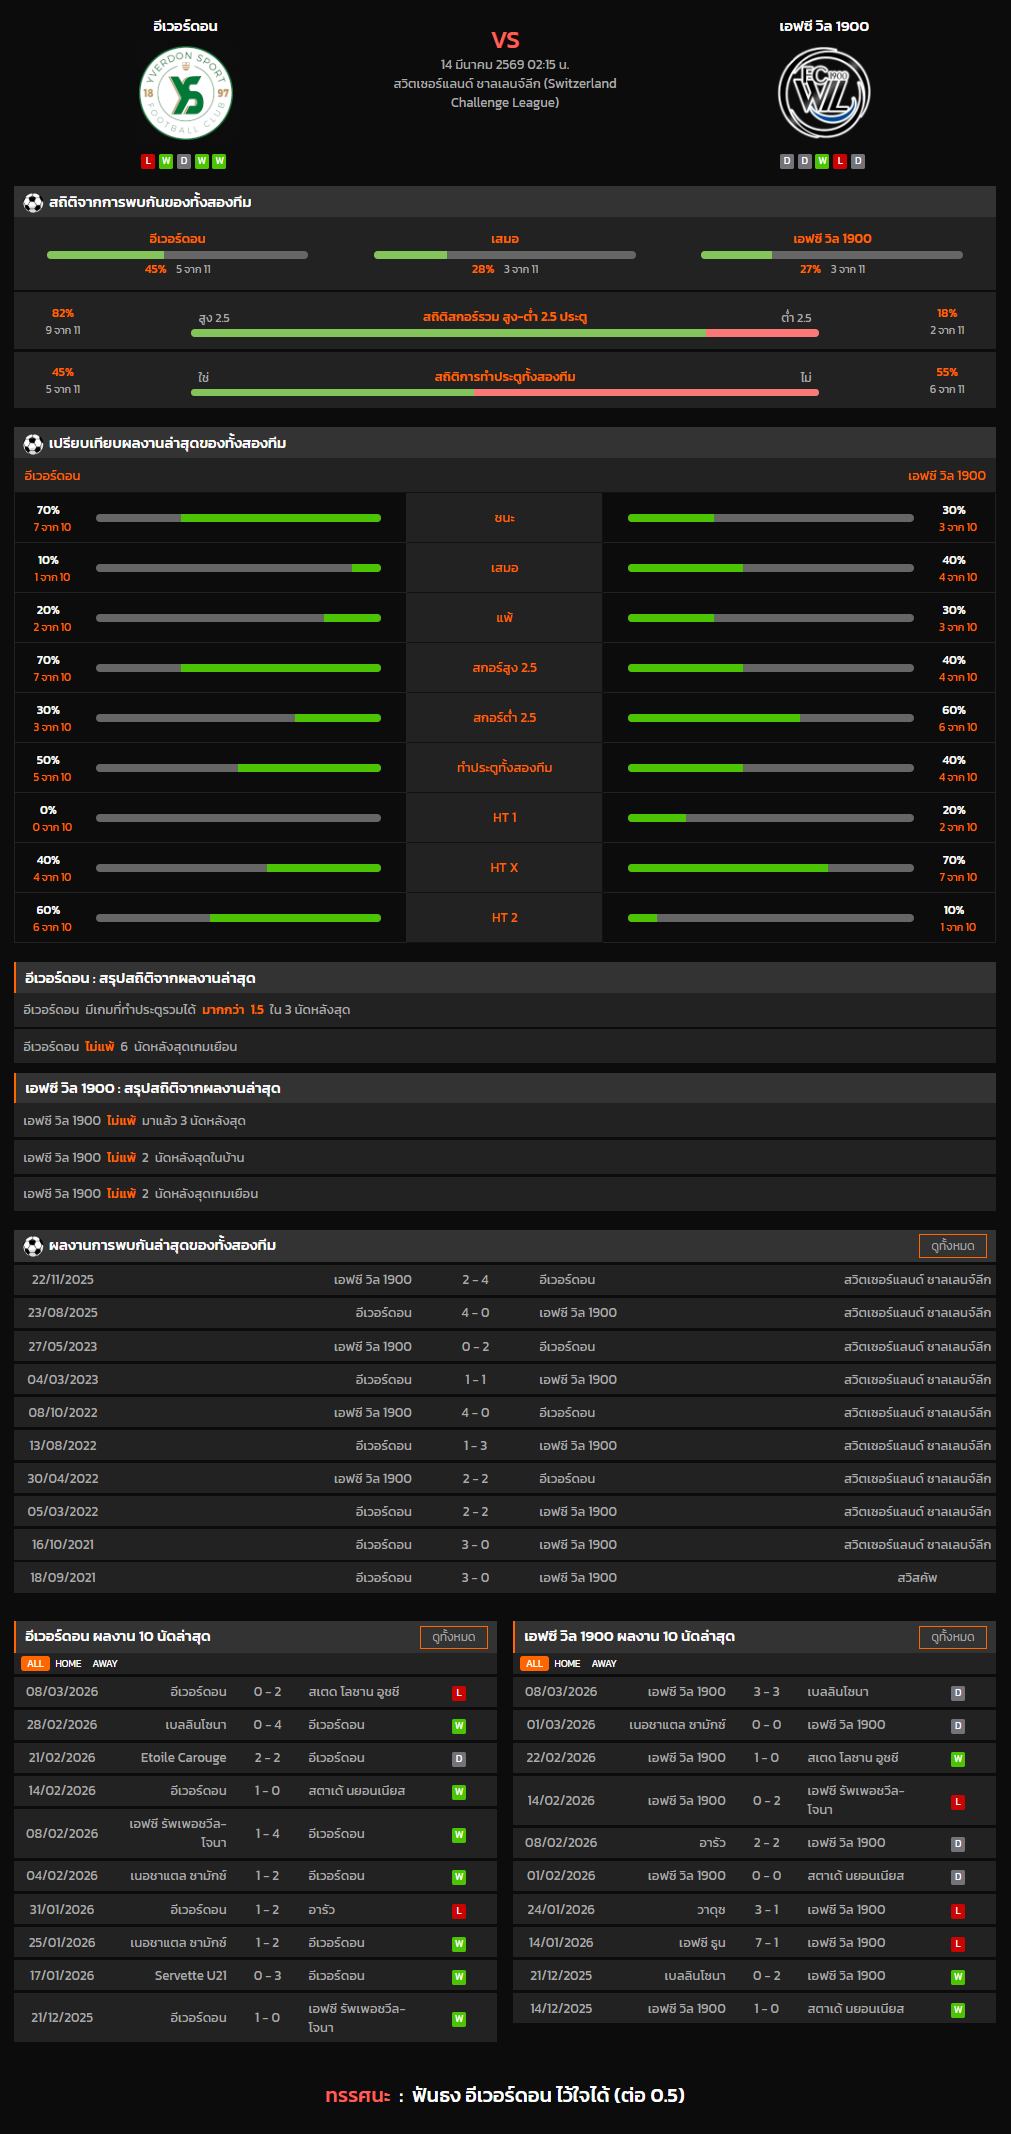
Task: Click the Yverdon Sport team logo
Action: click(x=185, y=93)
